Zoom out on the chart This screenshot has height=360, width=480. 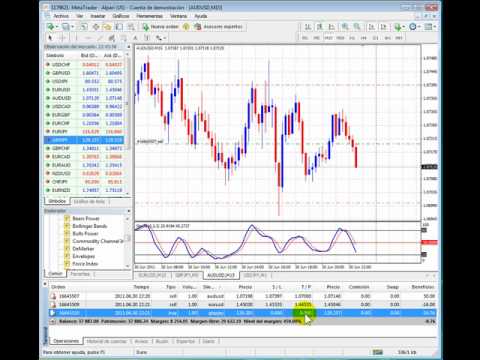click(x=357, y=27)
